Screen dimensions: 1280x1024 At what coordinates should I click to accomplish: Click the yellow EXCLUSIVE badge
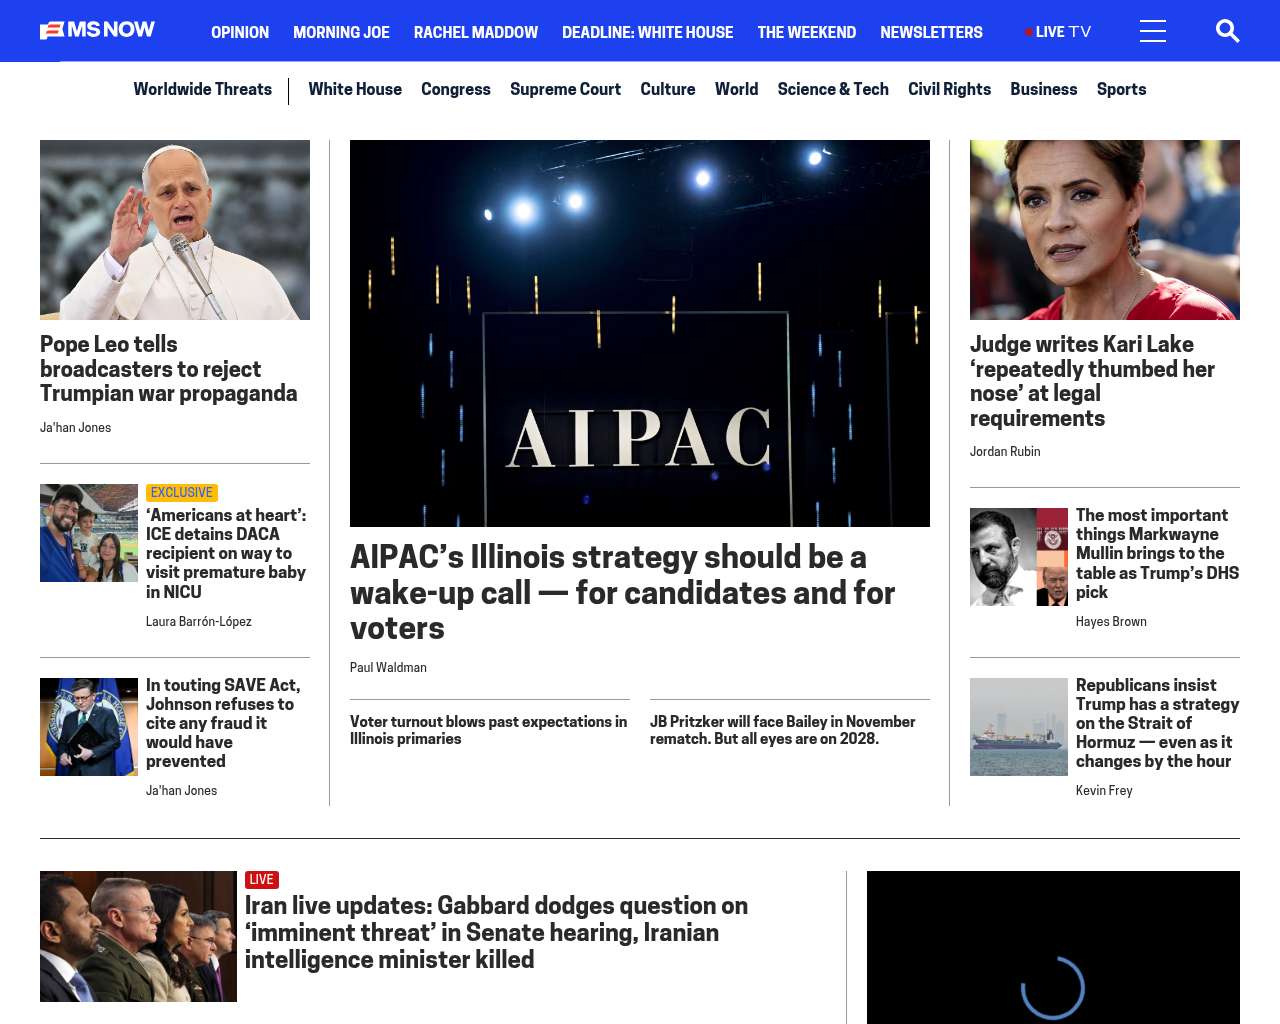[182, 492]
